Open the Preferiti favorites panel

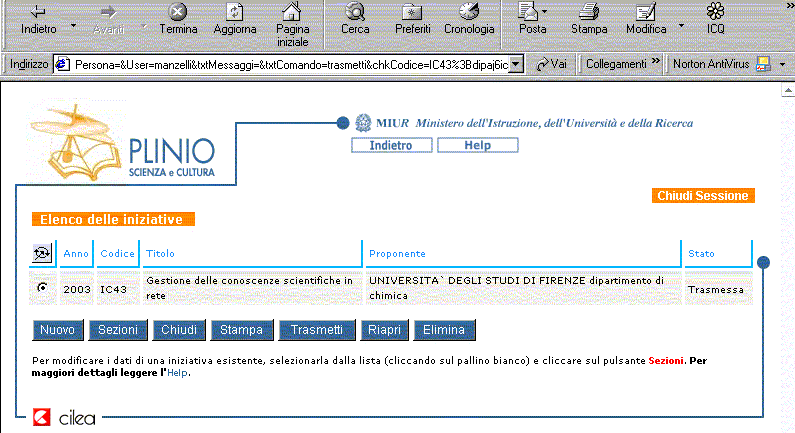[412, 11]
